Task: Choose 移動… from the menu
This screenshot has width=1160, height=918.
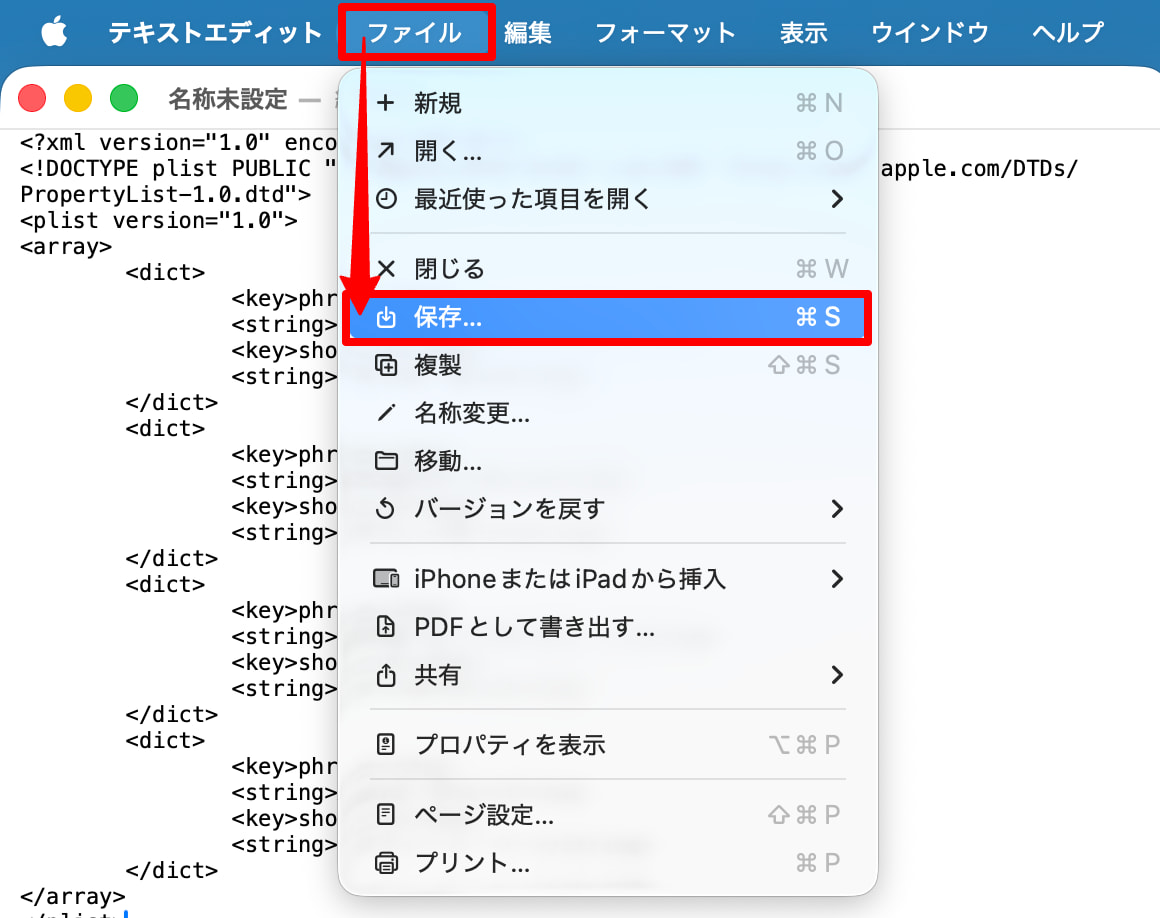Action: (x=607, y=461)
